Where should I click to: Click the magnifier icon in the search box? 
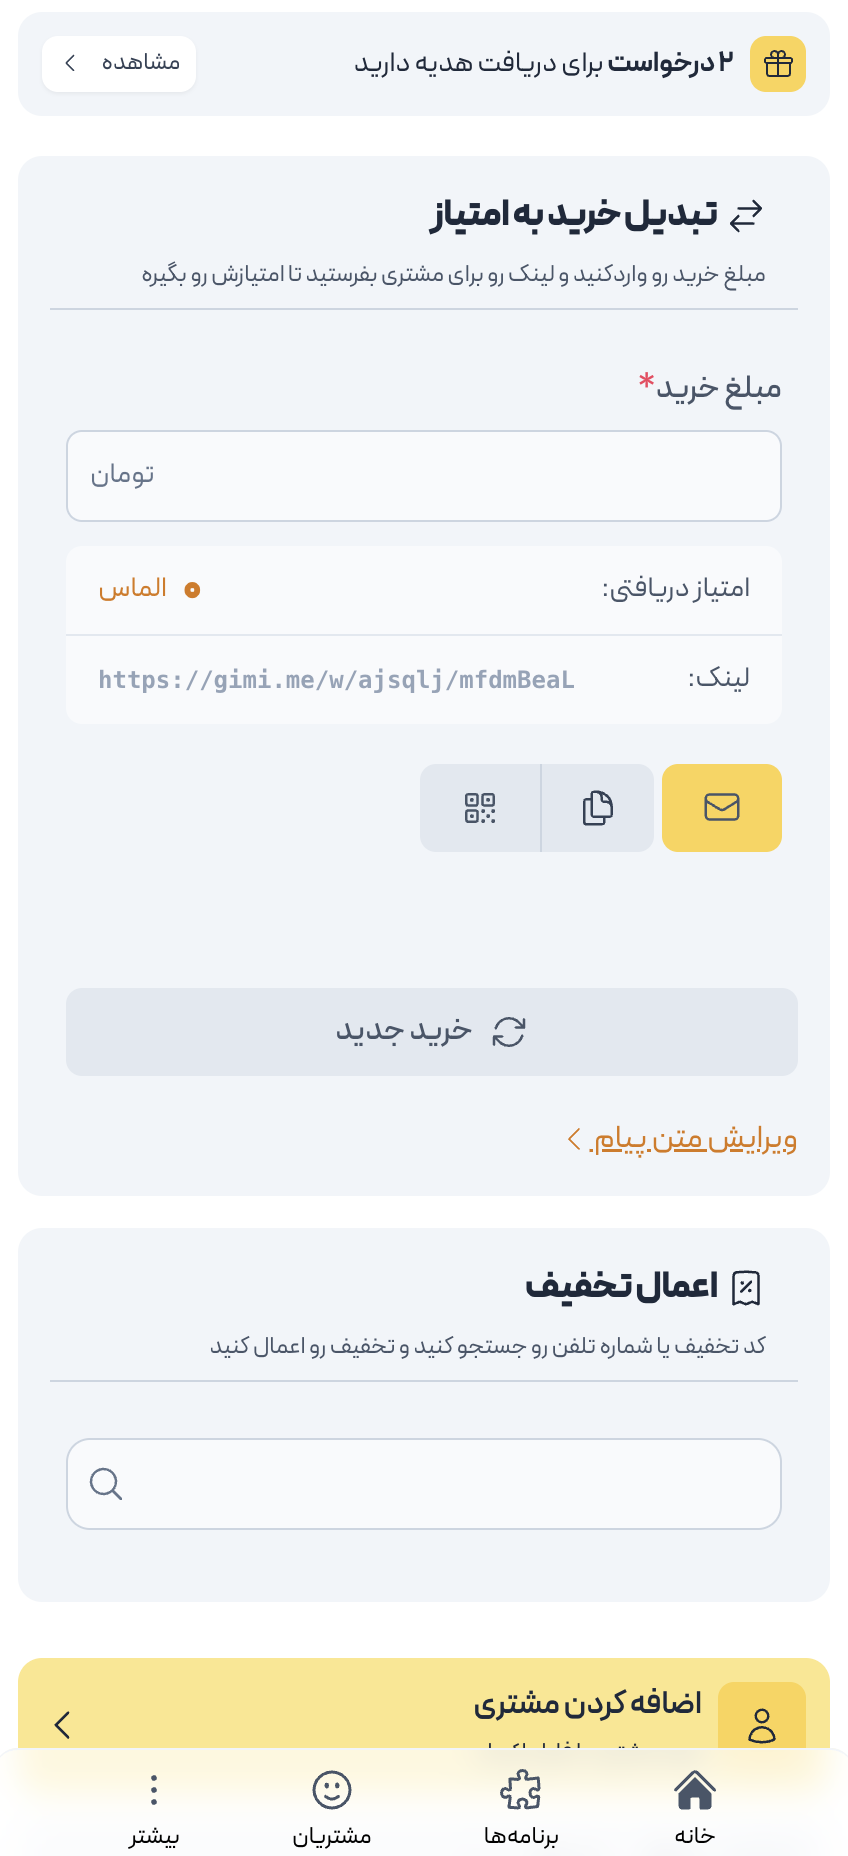pos(105,1484)
